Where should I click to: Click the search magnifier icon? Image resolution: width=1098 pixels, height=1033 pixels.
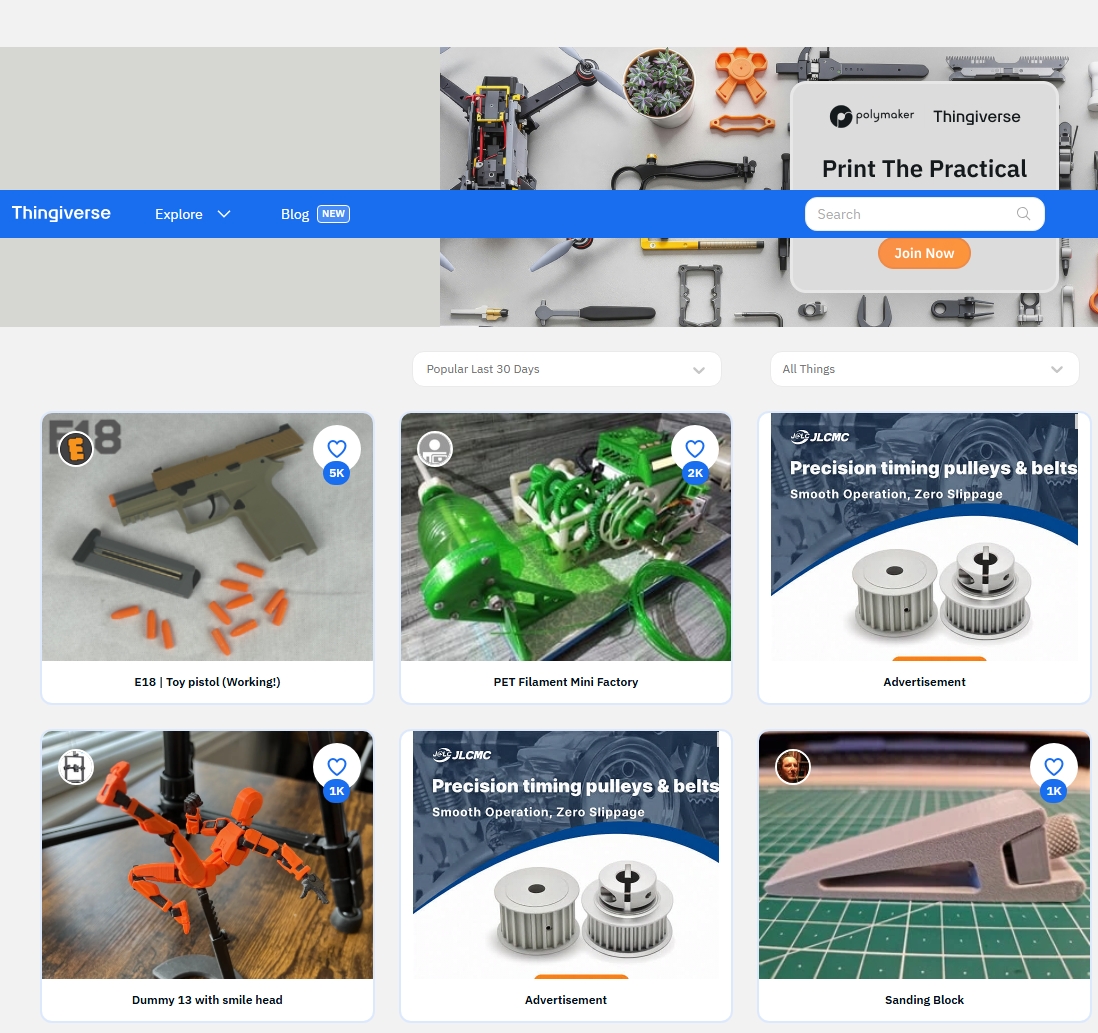point(1023,214)
